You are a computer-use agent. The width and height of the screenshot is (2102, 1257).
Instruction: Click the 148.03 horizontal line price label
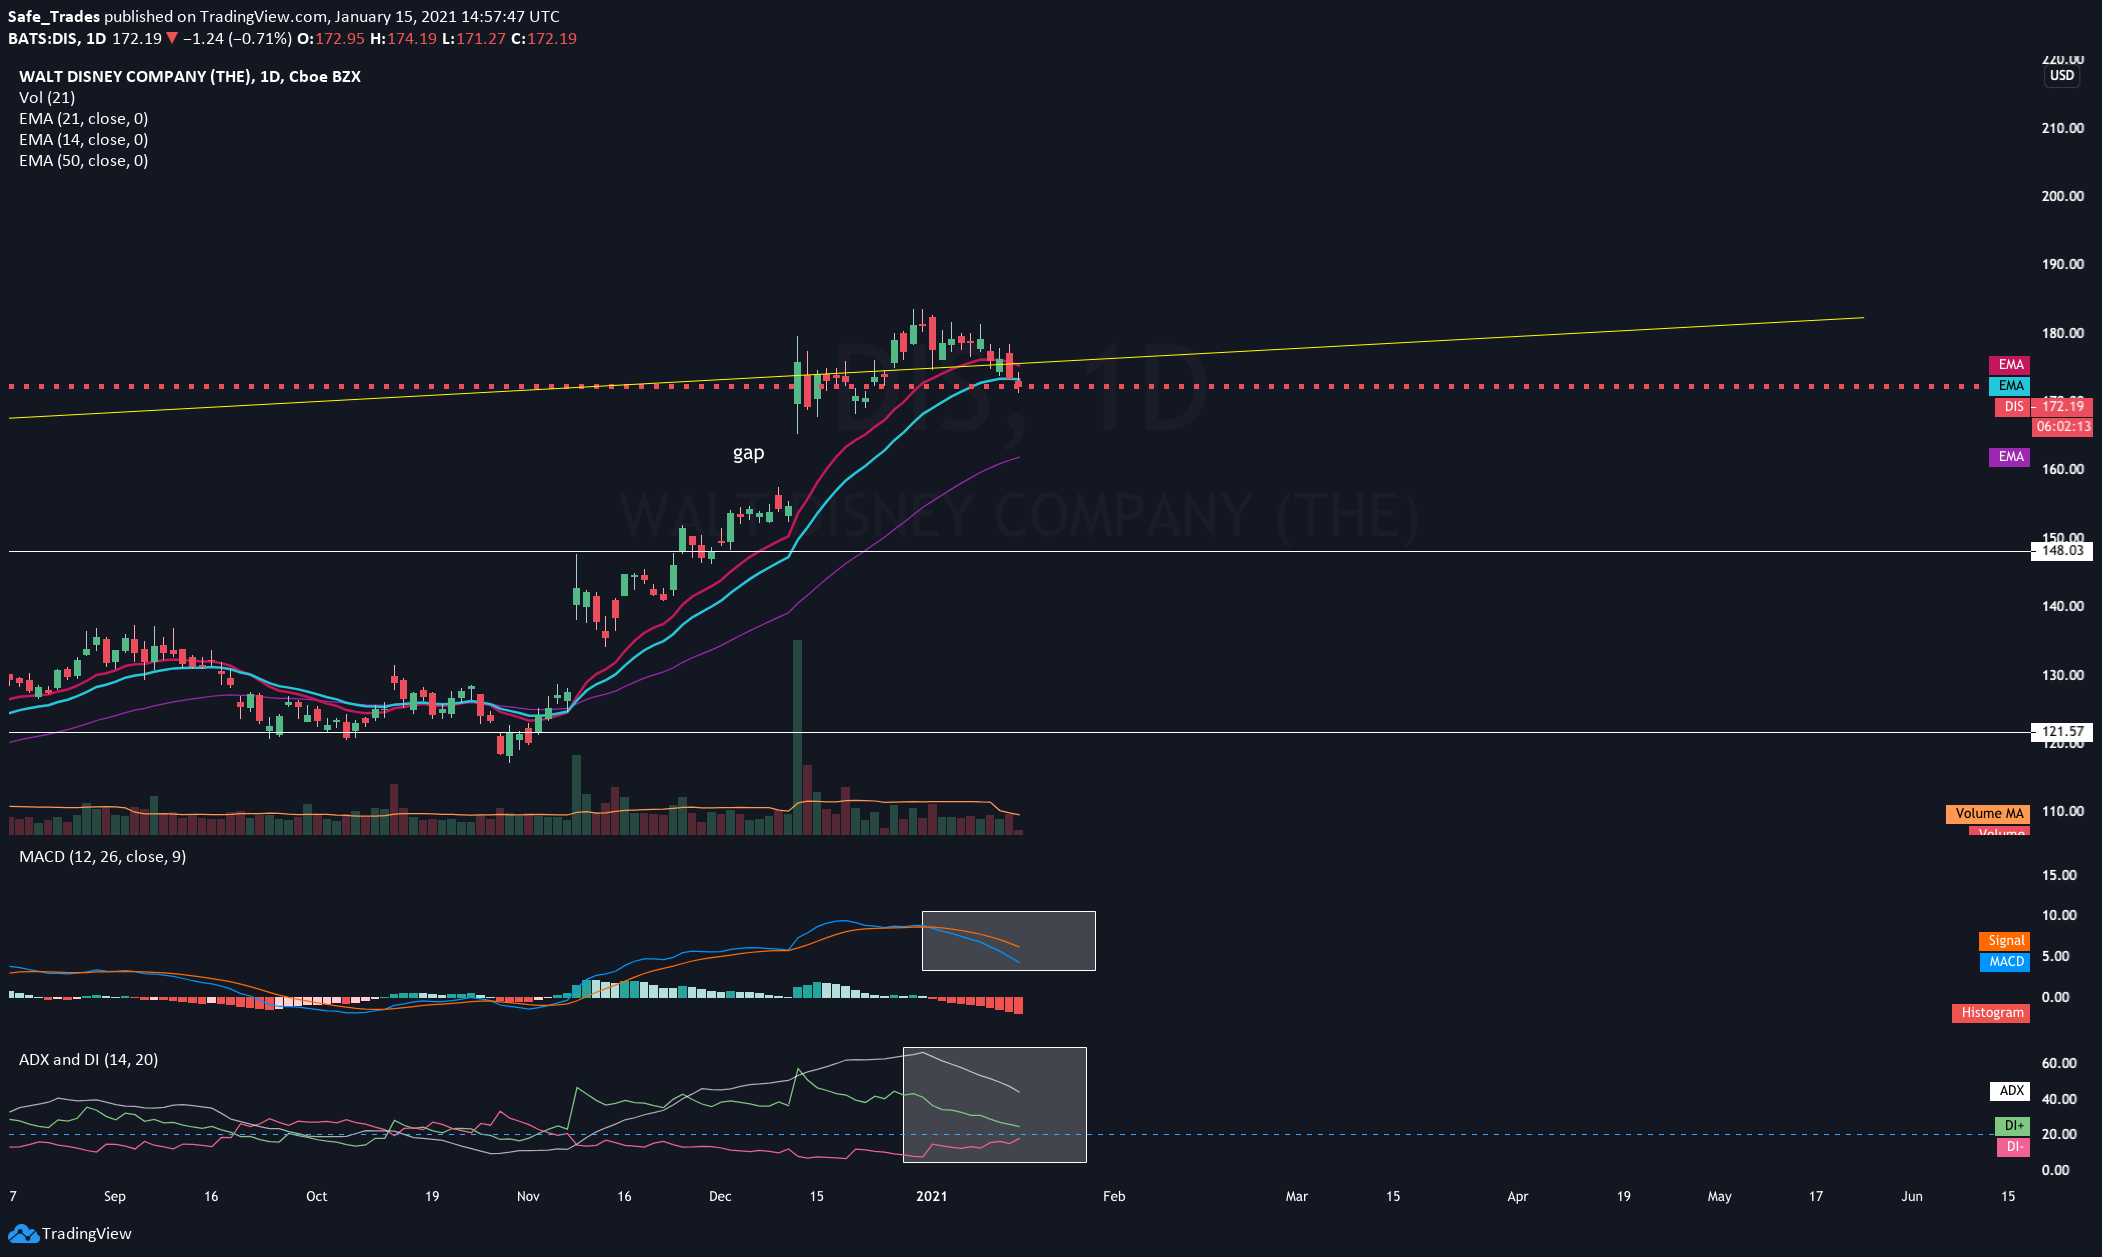(2061, 550)
